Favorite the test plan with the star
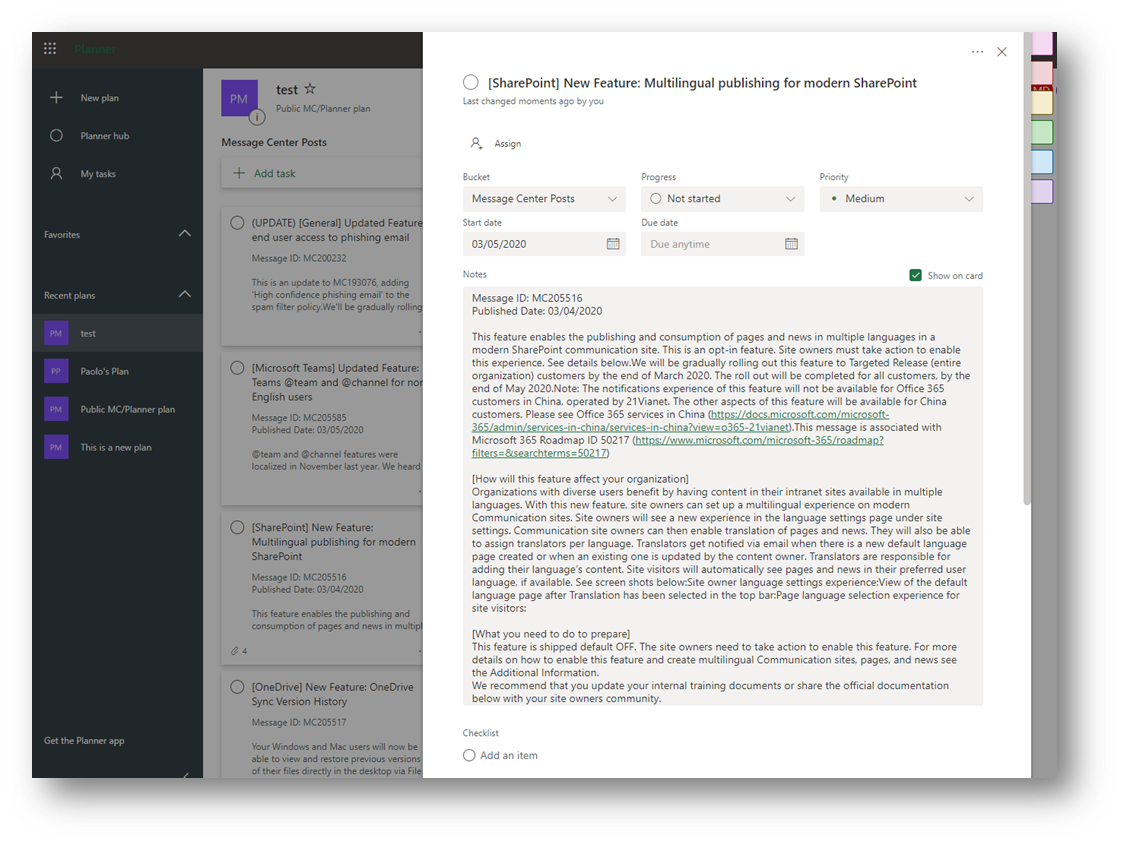Viewport: 1122px width, 843px height. 310,89
